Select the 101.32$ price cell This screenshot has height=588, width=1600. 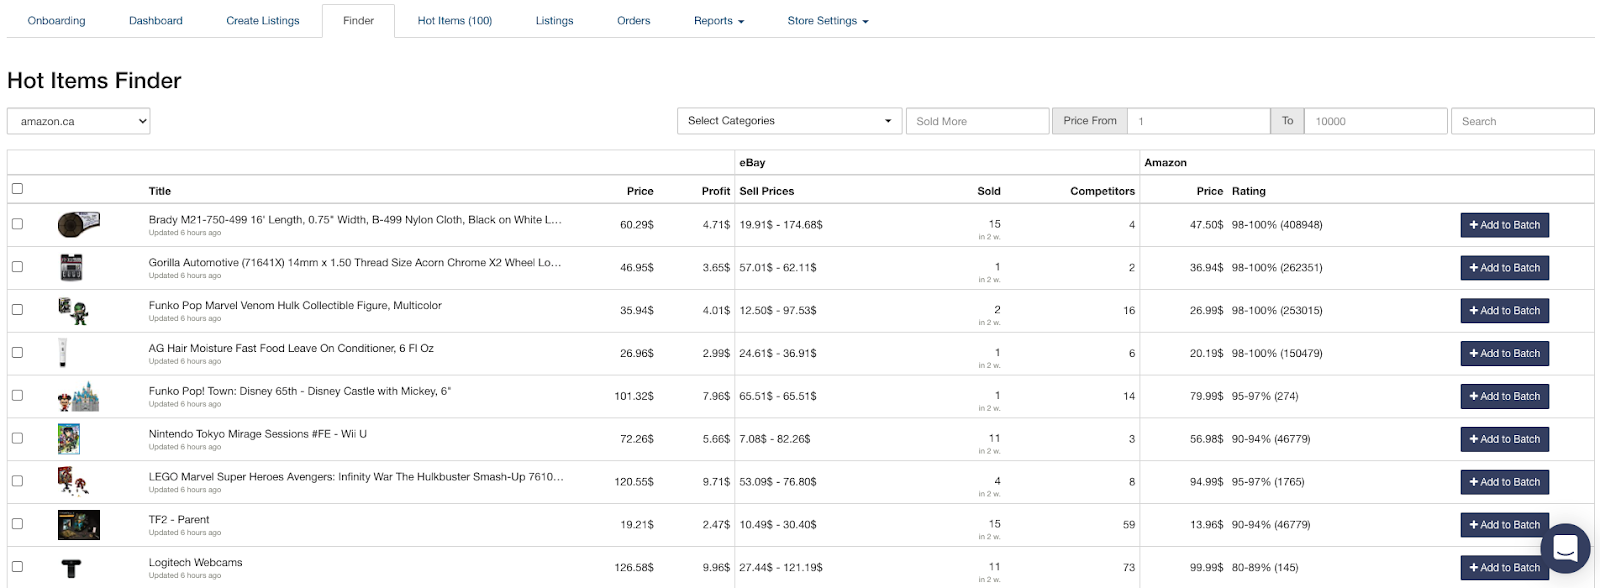(634, 396)
